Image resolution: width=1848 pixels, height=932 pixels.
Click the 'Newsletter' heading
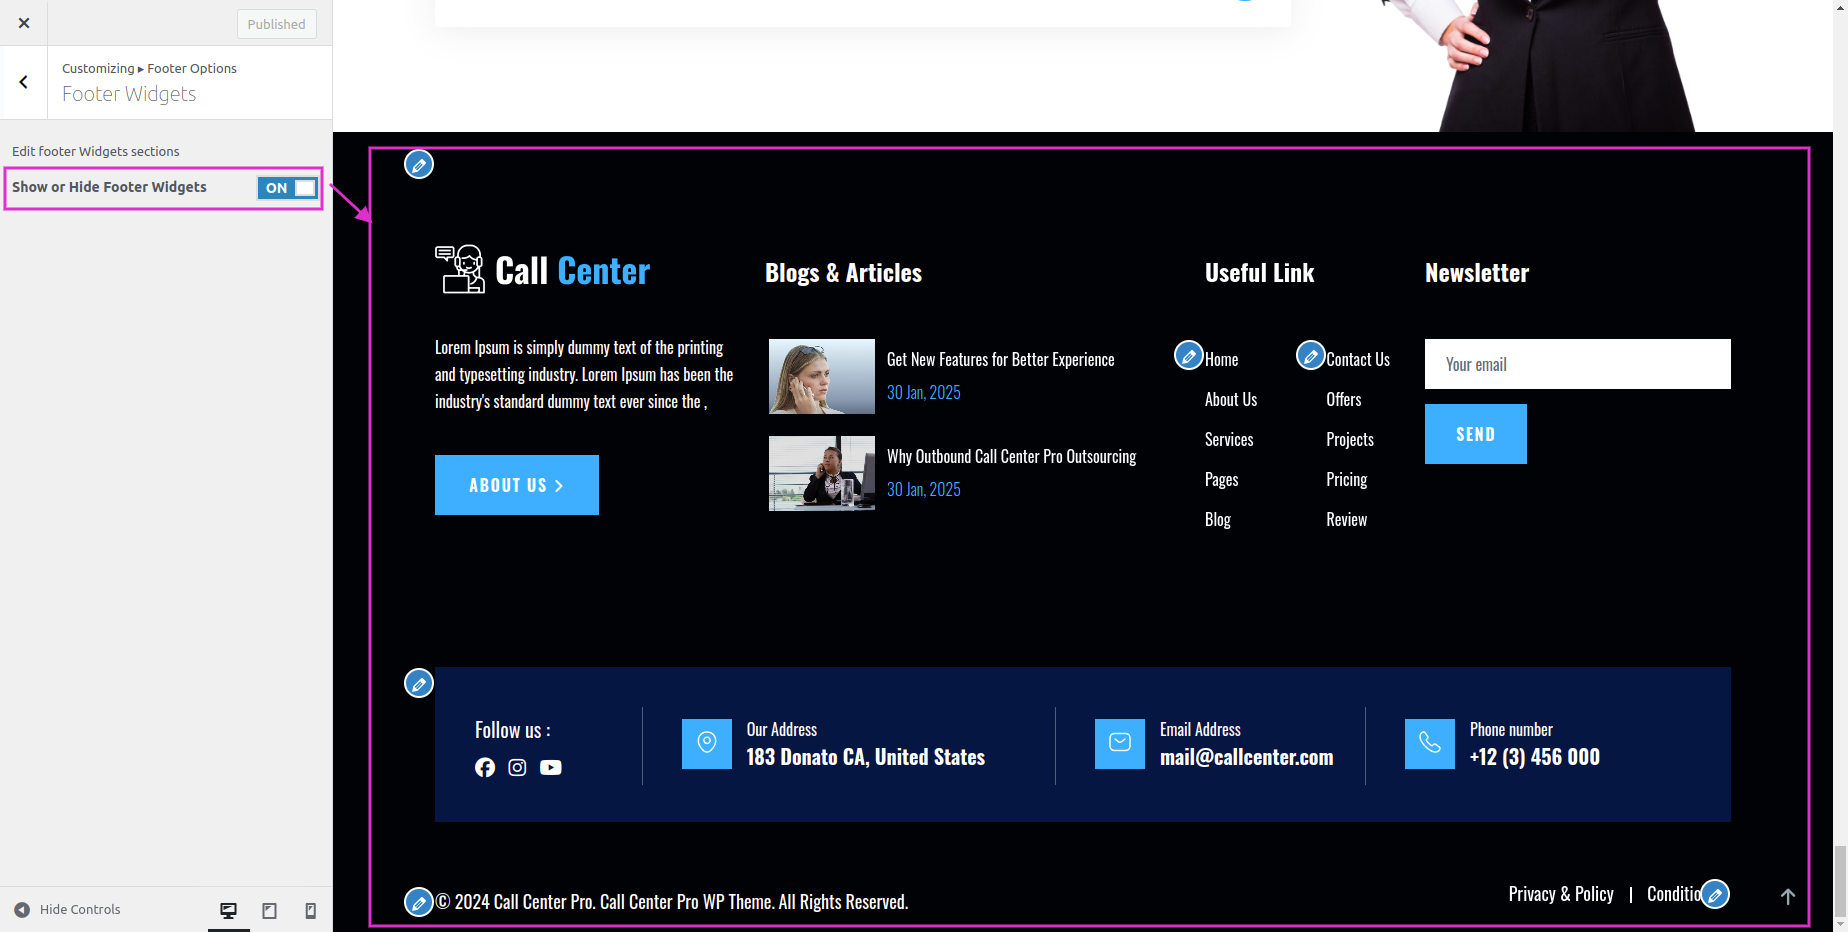pos(1477,273)
